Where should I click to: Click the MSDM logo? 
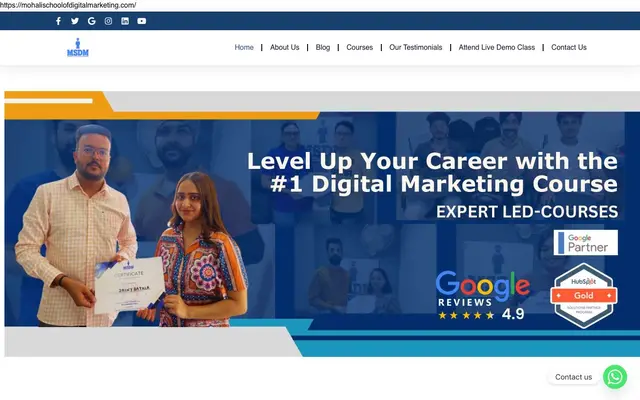[x=78, y=47]
